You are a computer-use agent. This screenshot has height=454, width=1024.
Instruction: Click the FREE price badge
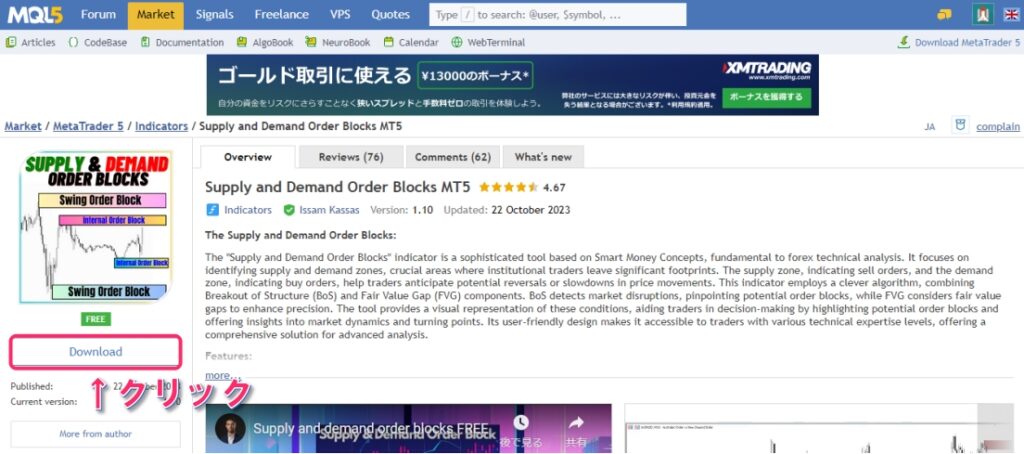[96, 319]
